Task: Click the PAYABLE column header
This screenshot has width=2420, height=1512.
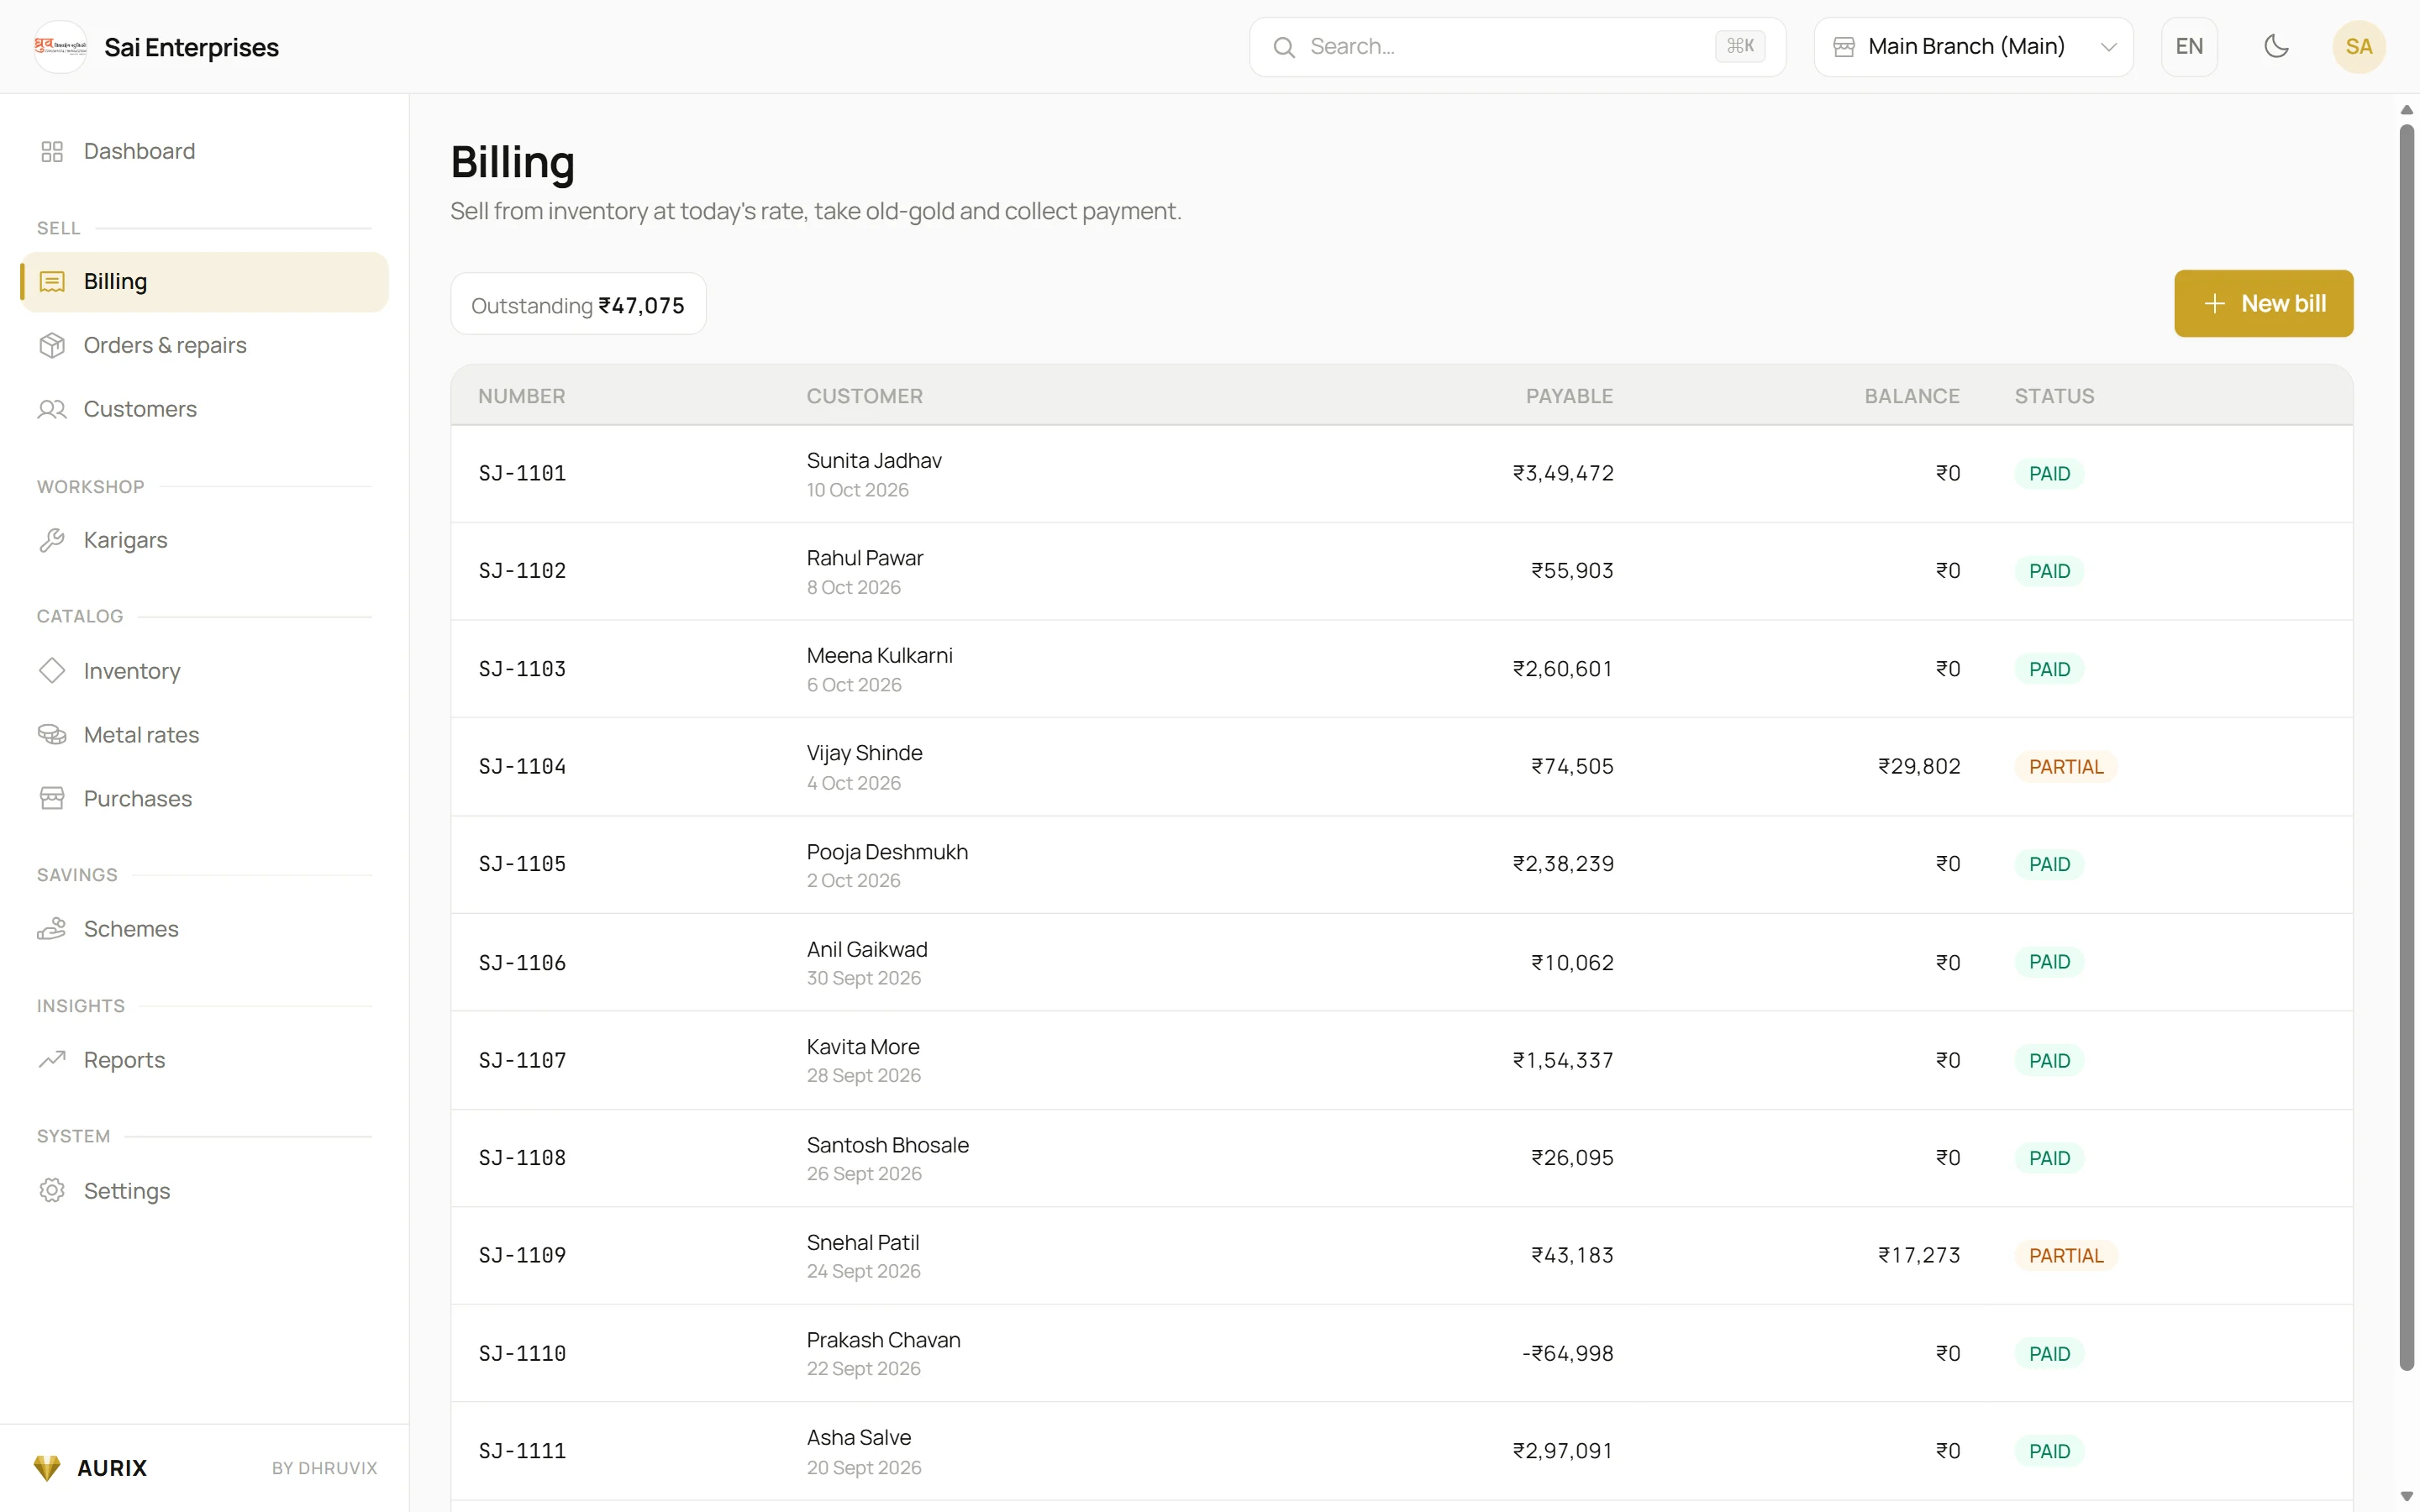Action: (1569, 396)
